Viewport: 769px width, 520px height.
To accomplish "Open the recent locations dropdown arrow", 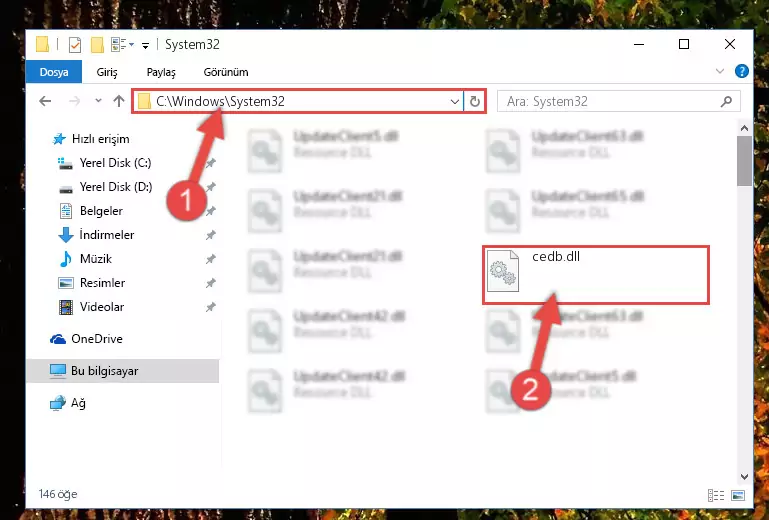I will click(x=99, y=101).
